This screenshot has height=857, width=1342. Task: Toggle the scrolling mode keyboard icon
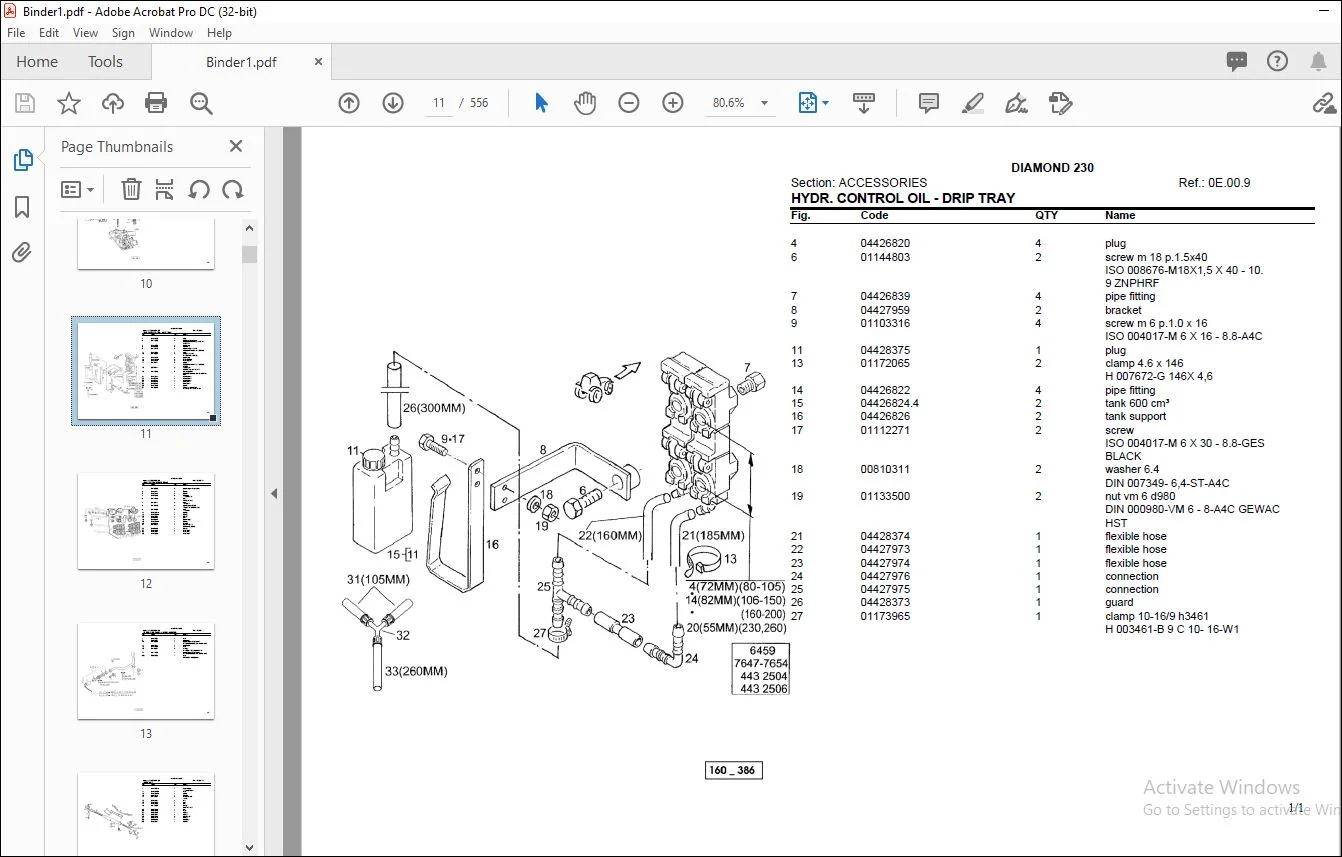click(864, 103)
